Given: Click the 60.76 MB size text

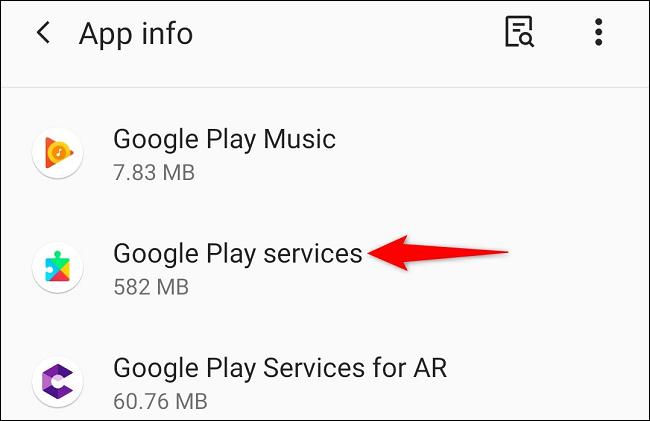Looking at the screenshot, I should point(160,401).
